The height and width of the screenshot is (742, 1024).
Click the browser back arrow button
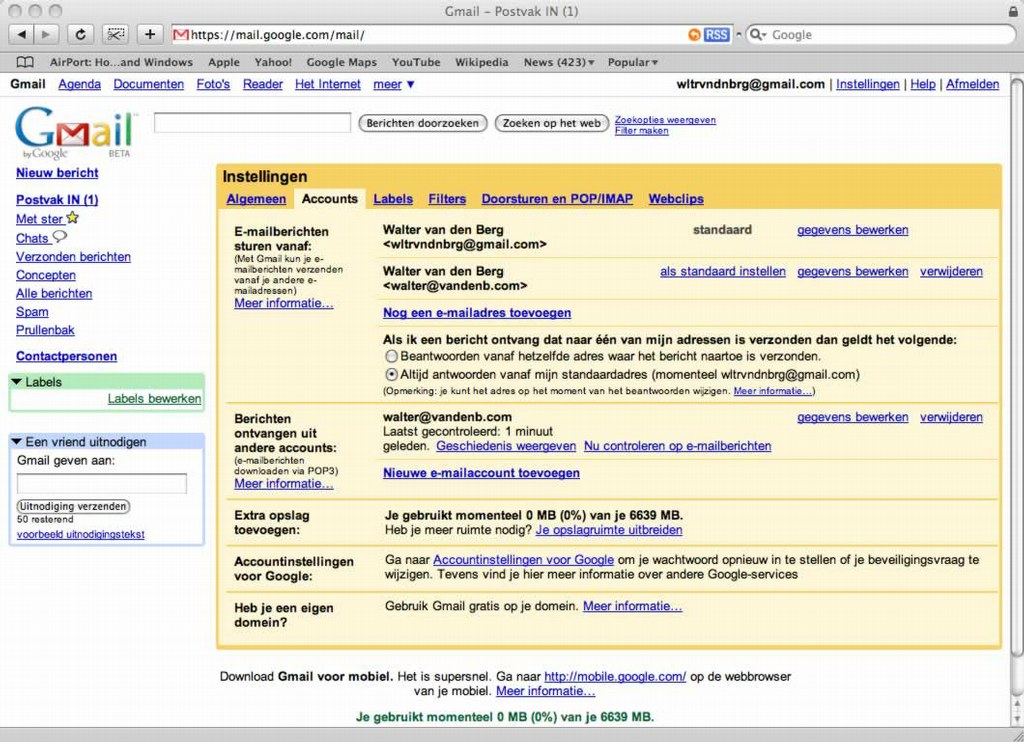pyautogui.click(x=22, y=34)
